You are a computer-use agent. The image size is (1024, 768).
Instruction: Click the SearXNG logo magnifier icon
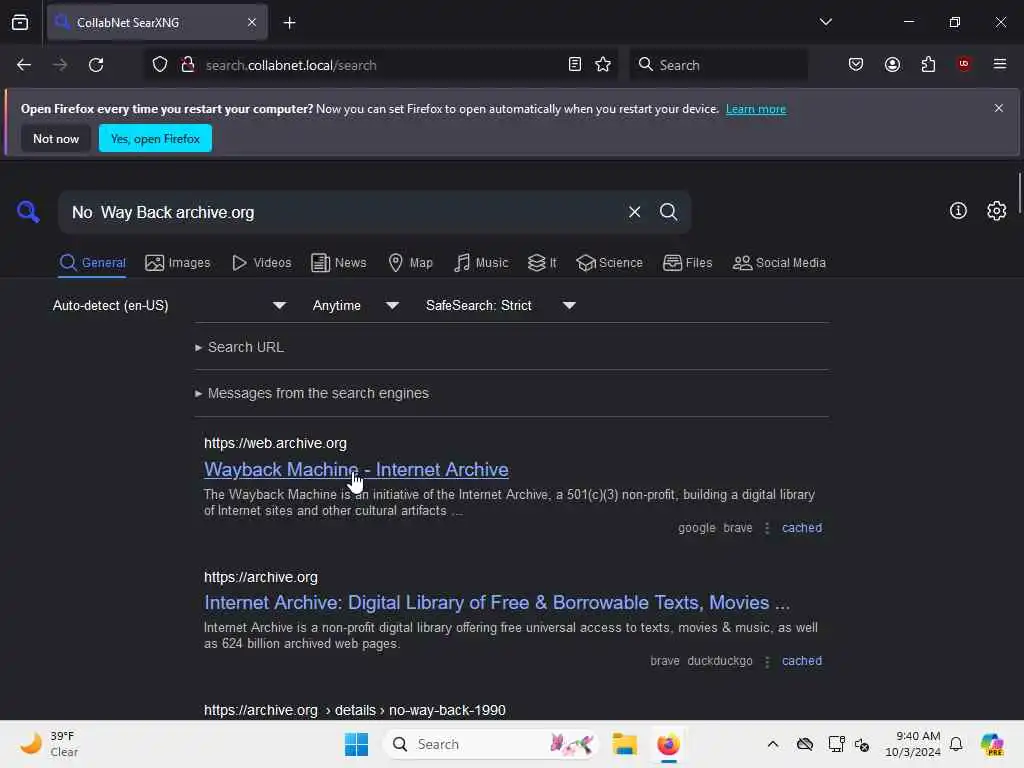coord(28,212)
